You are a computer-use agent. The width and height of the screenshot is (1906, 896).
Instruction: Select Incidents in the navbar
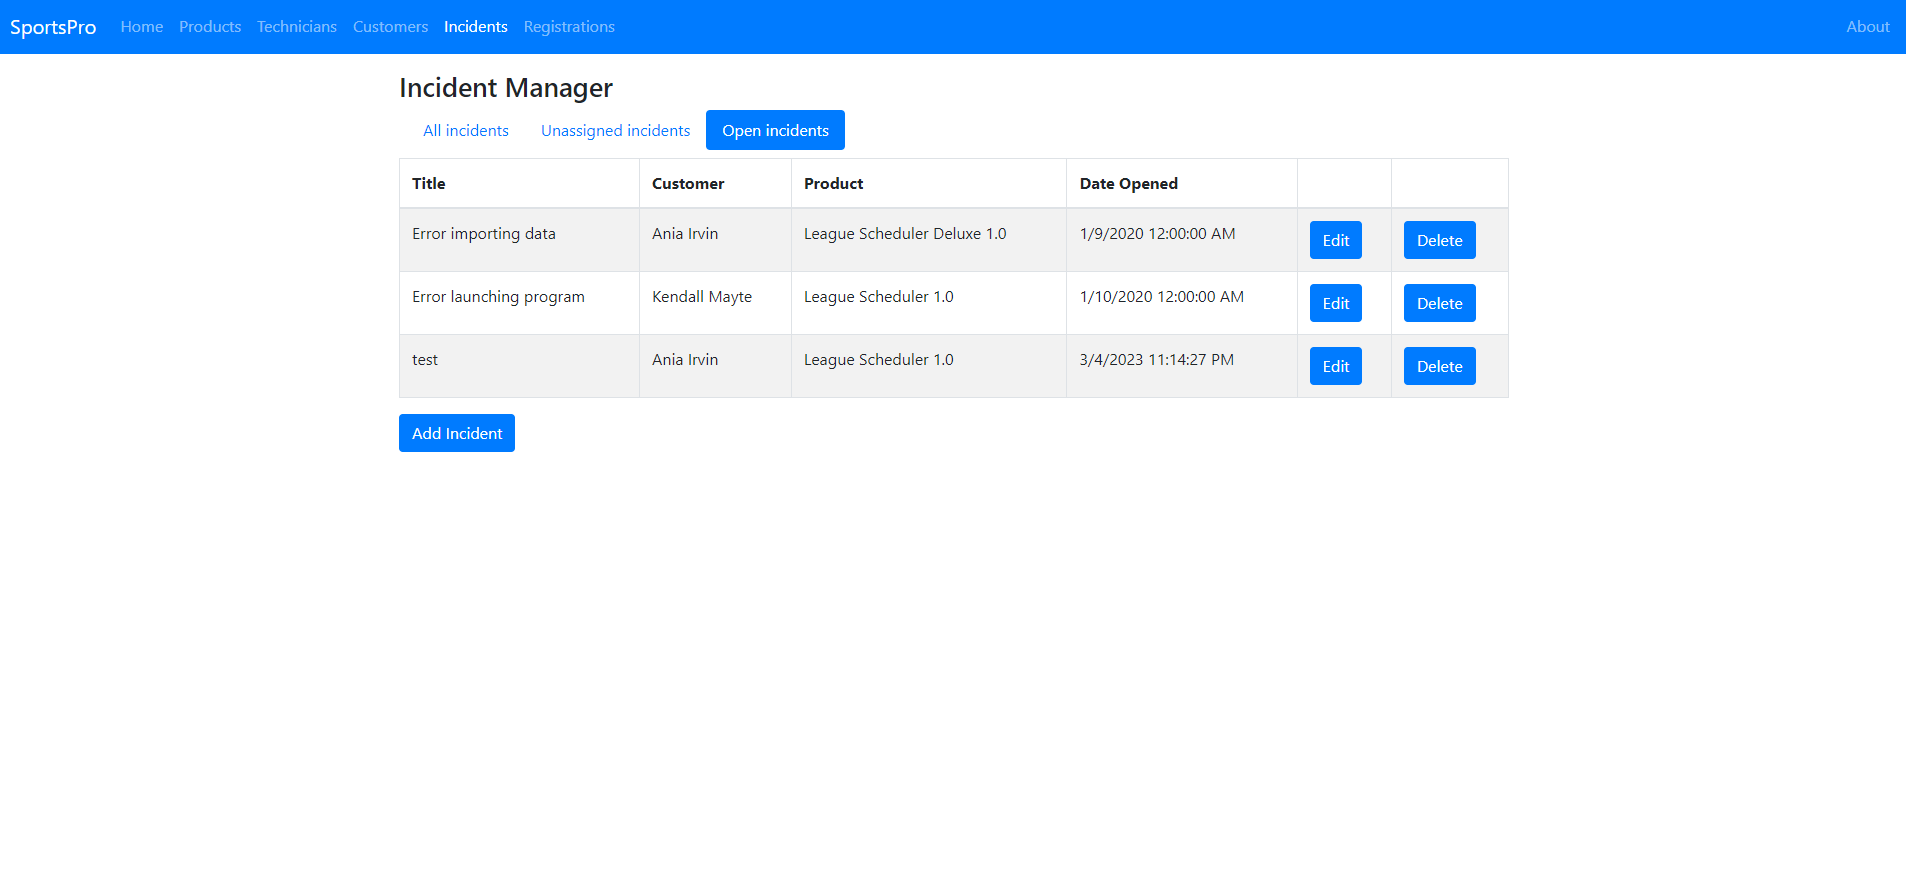click(475, 27)
